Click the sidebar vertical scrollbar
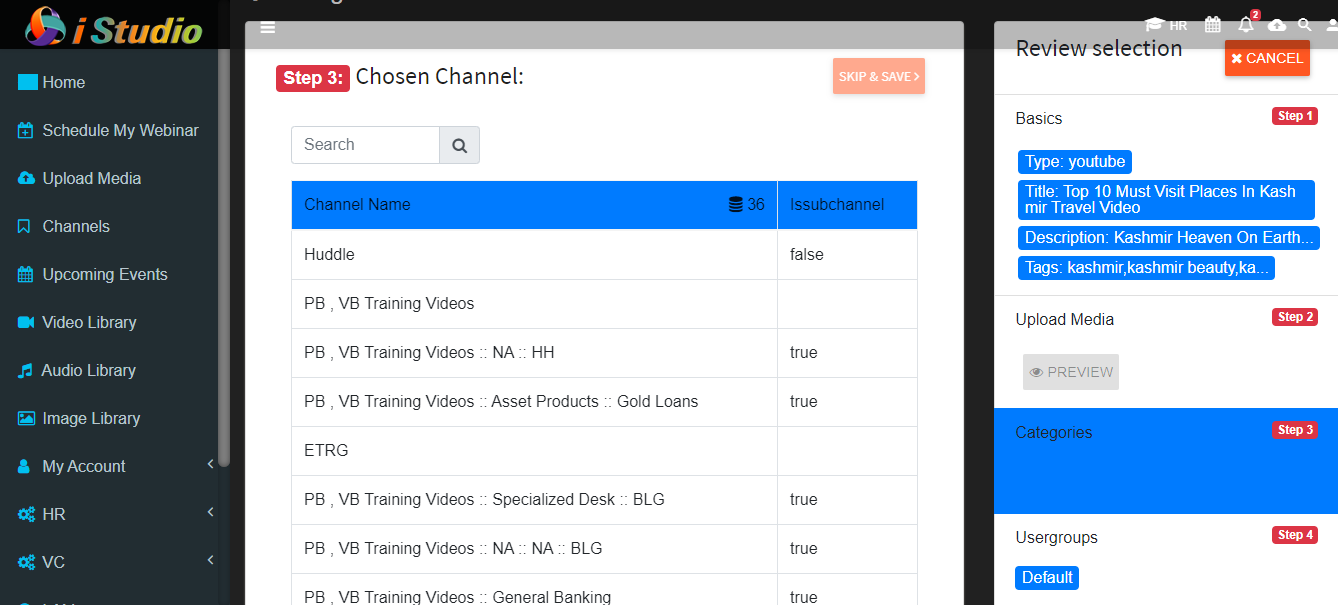Screen dimensions: 1338x605 tap(225, 258)
